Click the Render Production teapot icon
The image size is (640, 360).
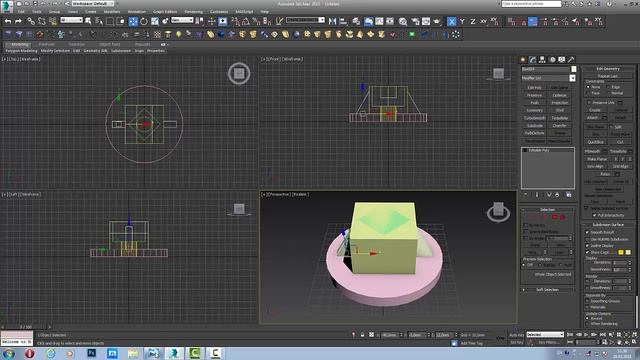(437, 21)
